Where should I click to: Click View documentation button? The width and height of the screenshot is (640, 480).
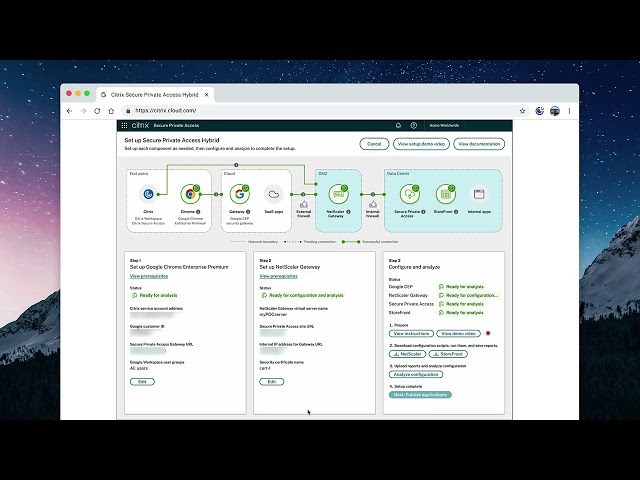click(479, 144)
